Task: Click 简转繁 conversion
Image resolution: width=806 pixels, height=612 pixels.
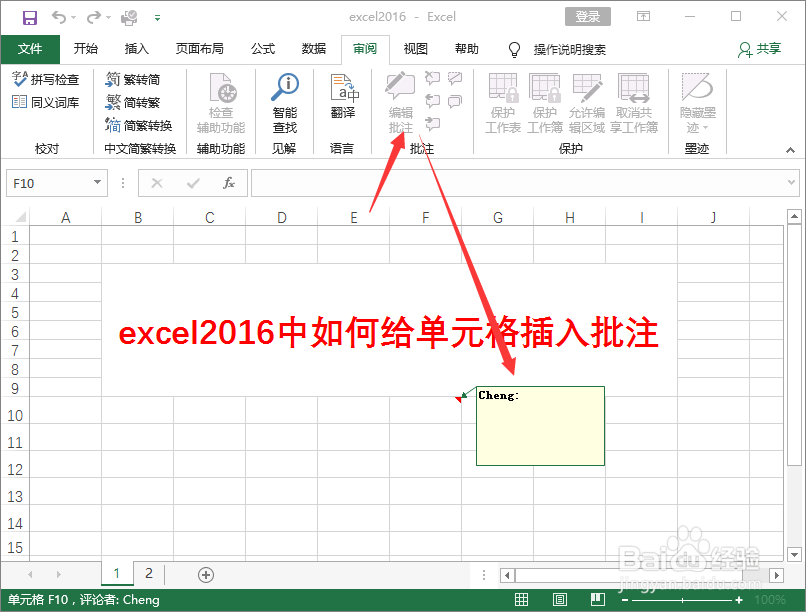Action: 133,102
